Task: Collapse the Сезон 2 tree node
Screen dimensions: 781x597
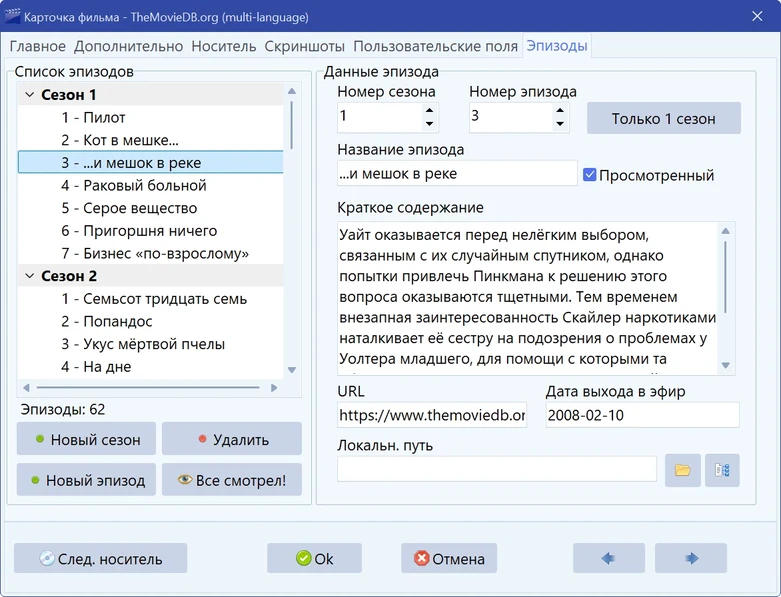Action: pos(29,275)
